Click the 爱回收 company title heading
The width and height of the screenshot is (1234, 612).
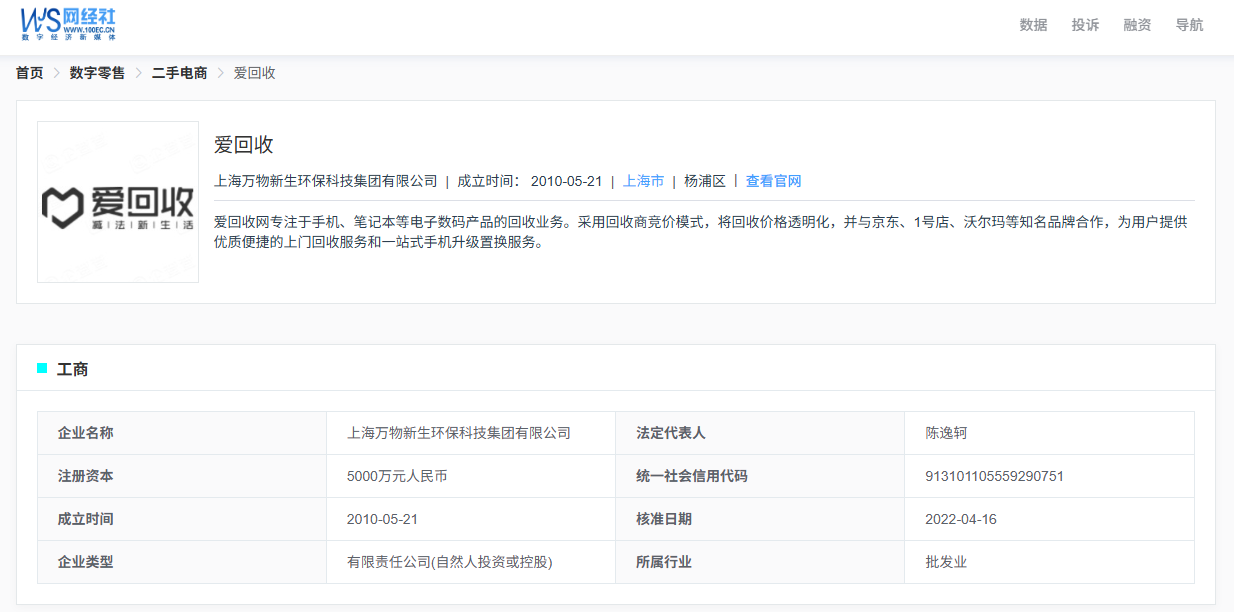[x=244, y=144]
